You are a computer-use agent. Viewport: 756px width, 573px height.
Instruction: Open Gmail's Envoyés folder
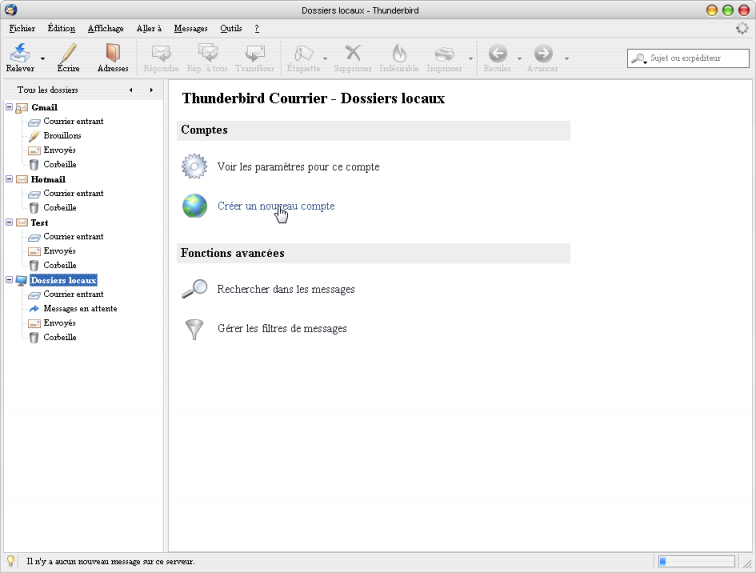[x=59, y=150]
